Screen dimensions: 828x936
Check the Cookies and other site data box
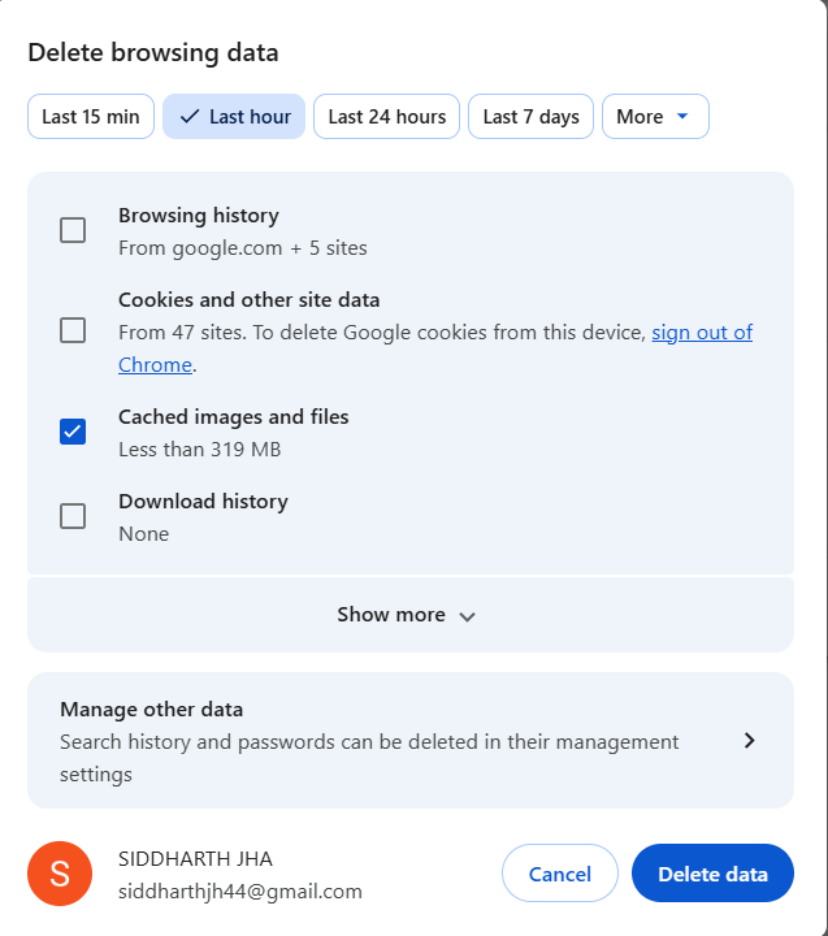pyautogui.click(x=73, y=331)
